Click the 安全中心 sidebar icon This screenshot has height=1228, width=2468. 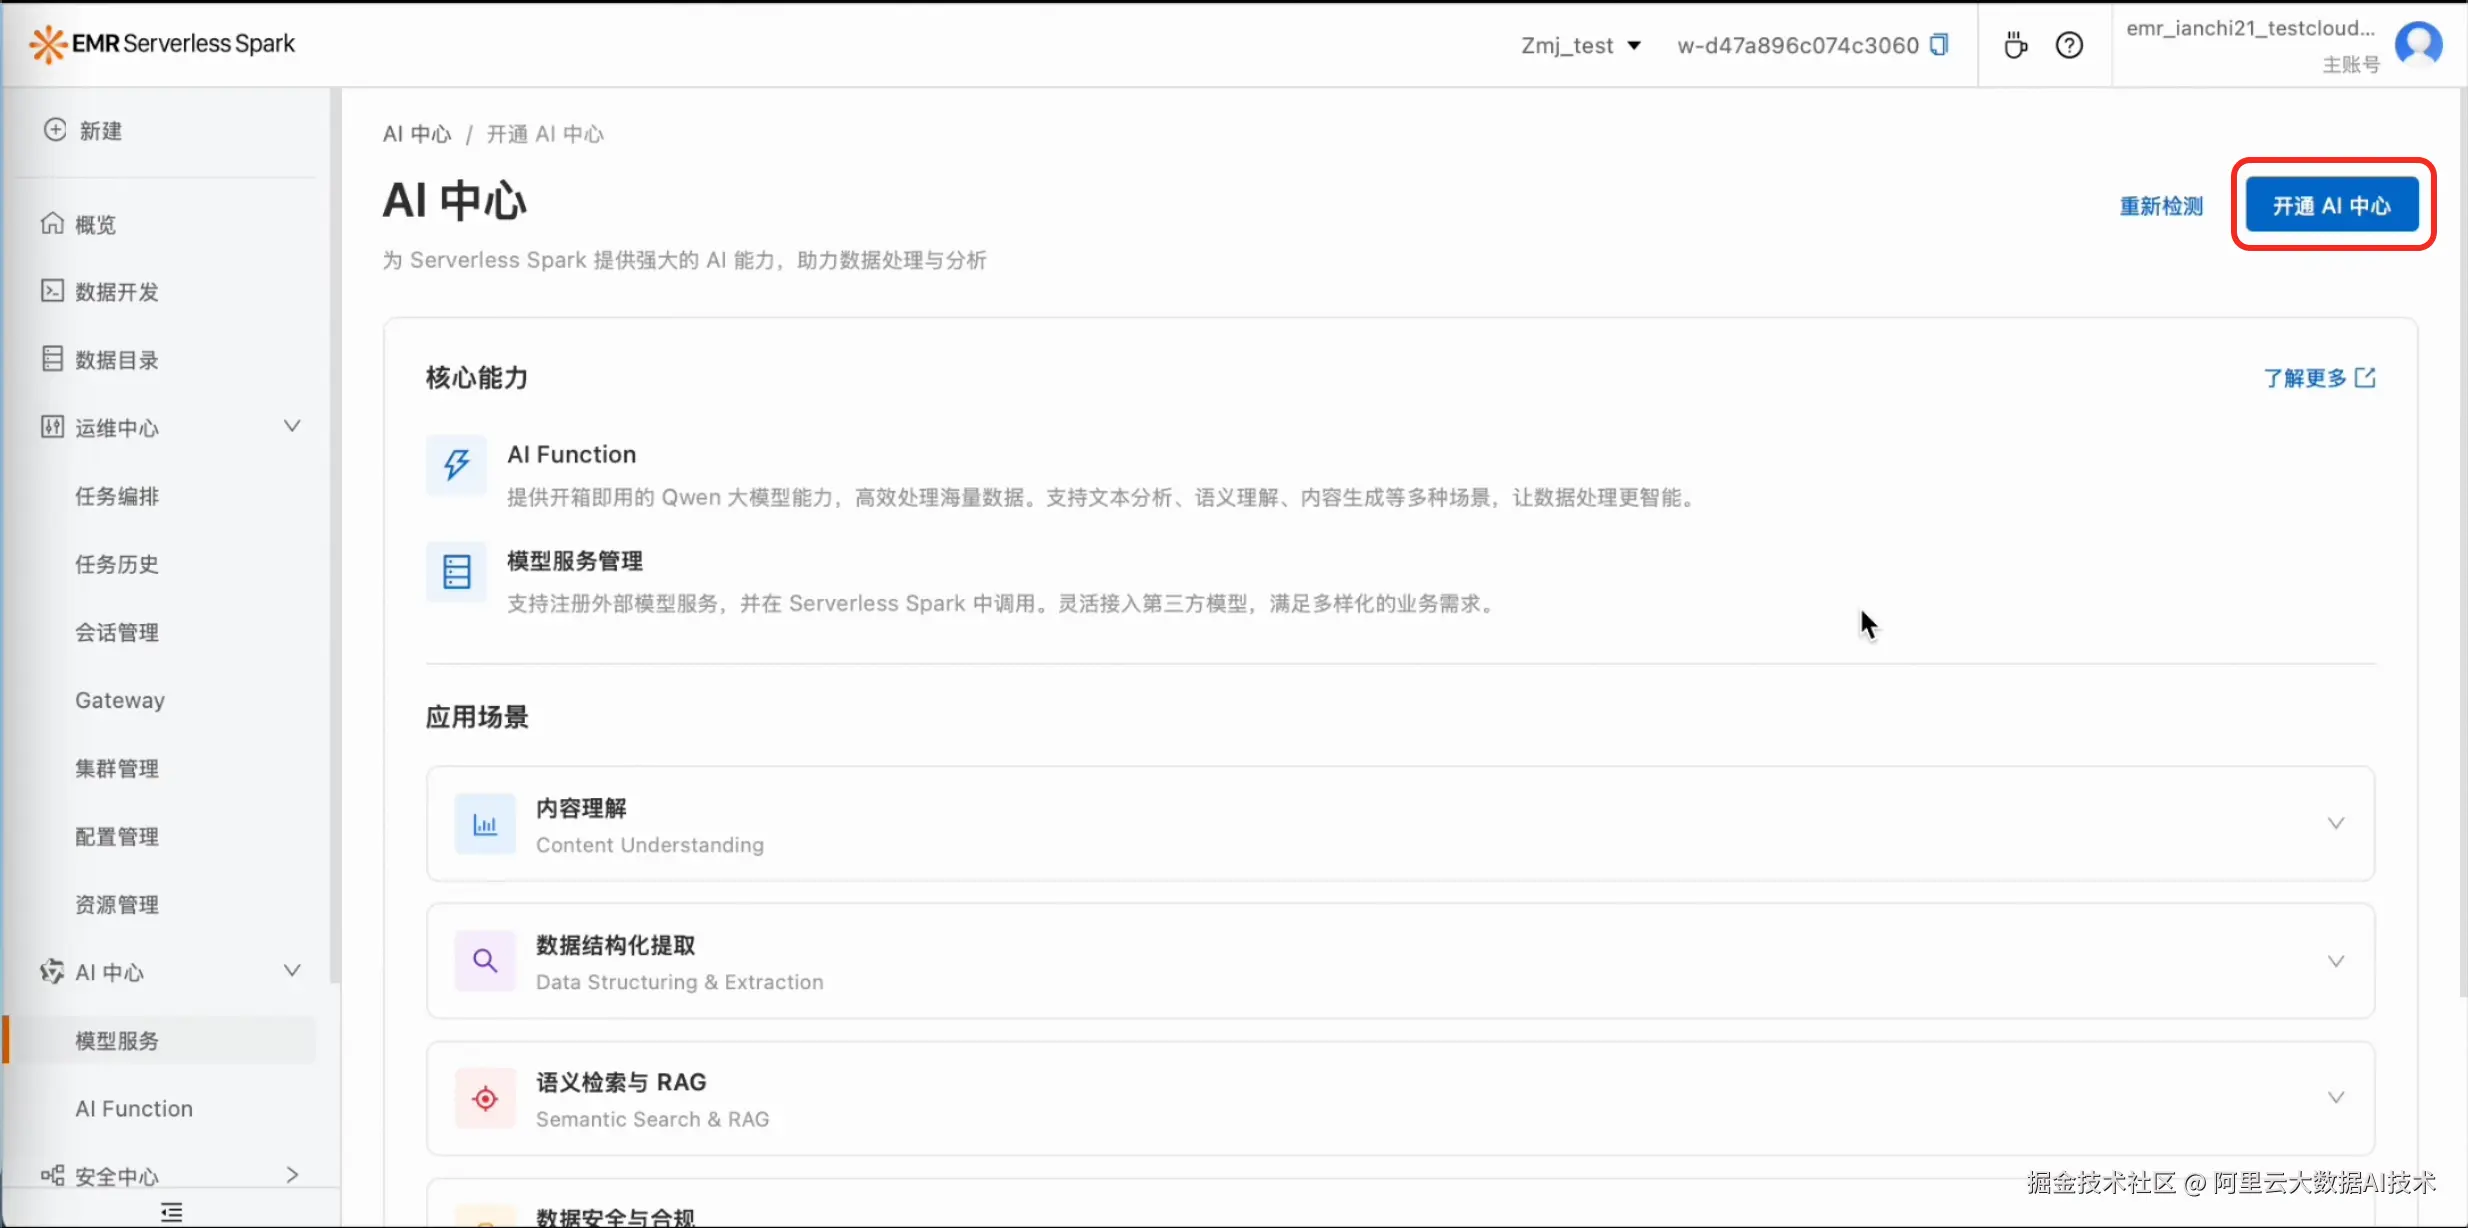[x=52, y=1175]
